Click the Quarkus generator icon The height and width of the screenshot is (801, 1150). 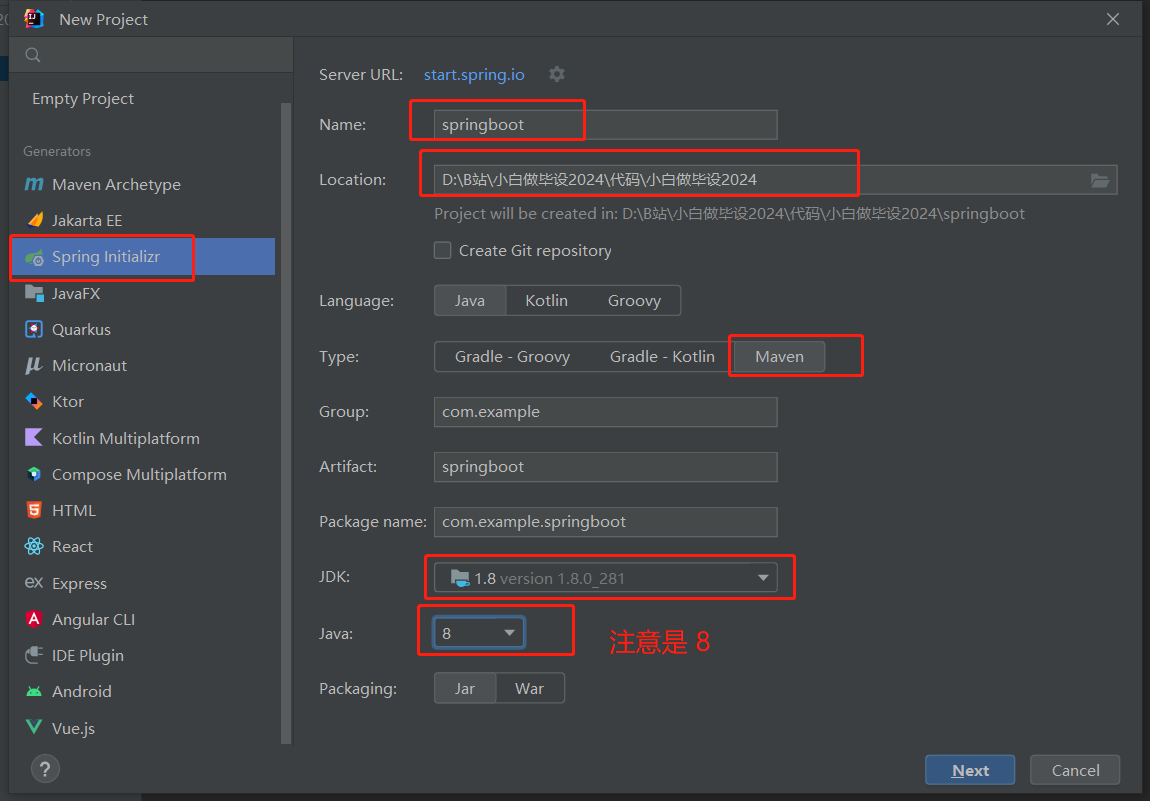click(34, 329)
